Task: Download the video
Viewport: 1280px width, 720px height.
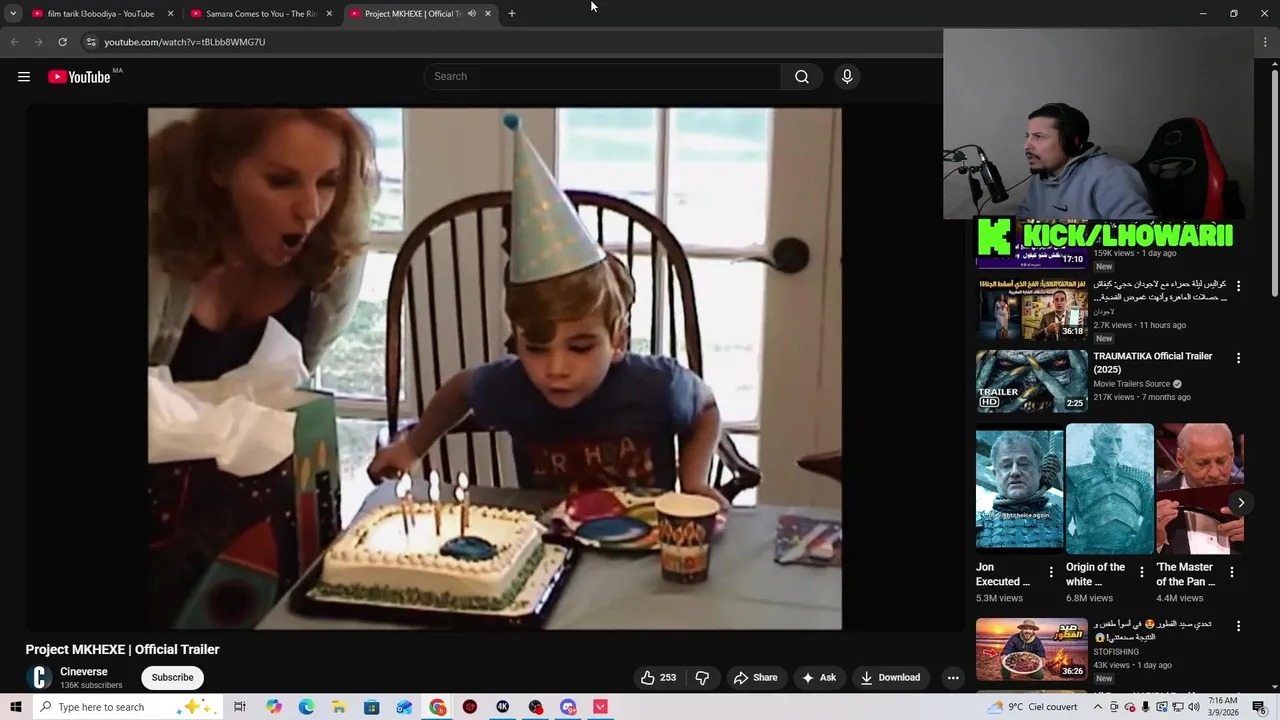Action: 890,677
